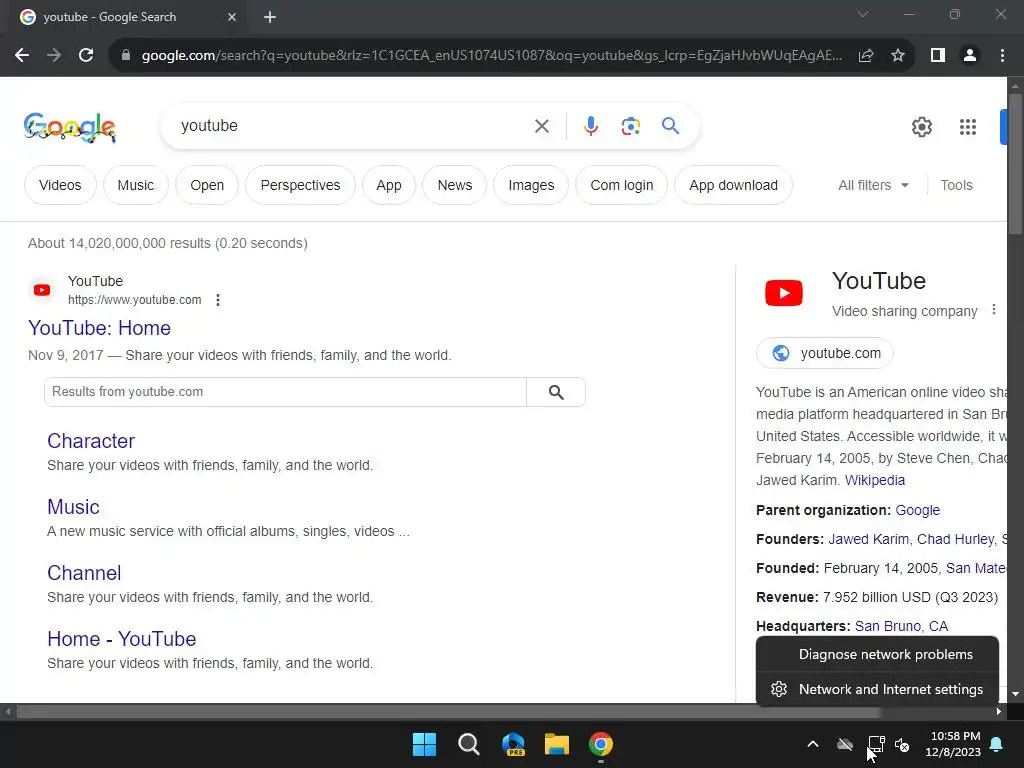The image size is (1024, 768).
Task: Click the Chrome address bar URL
Action: tap(491, 56)
